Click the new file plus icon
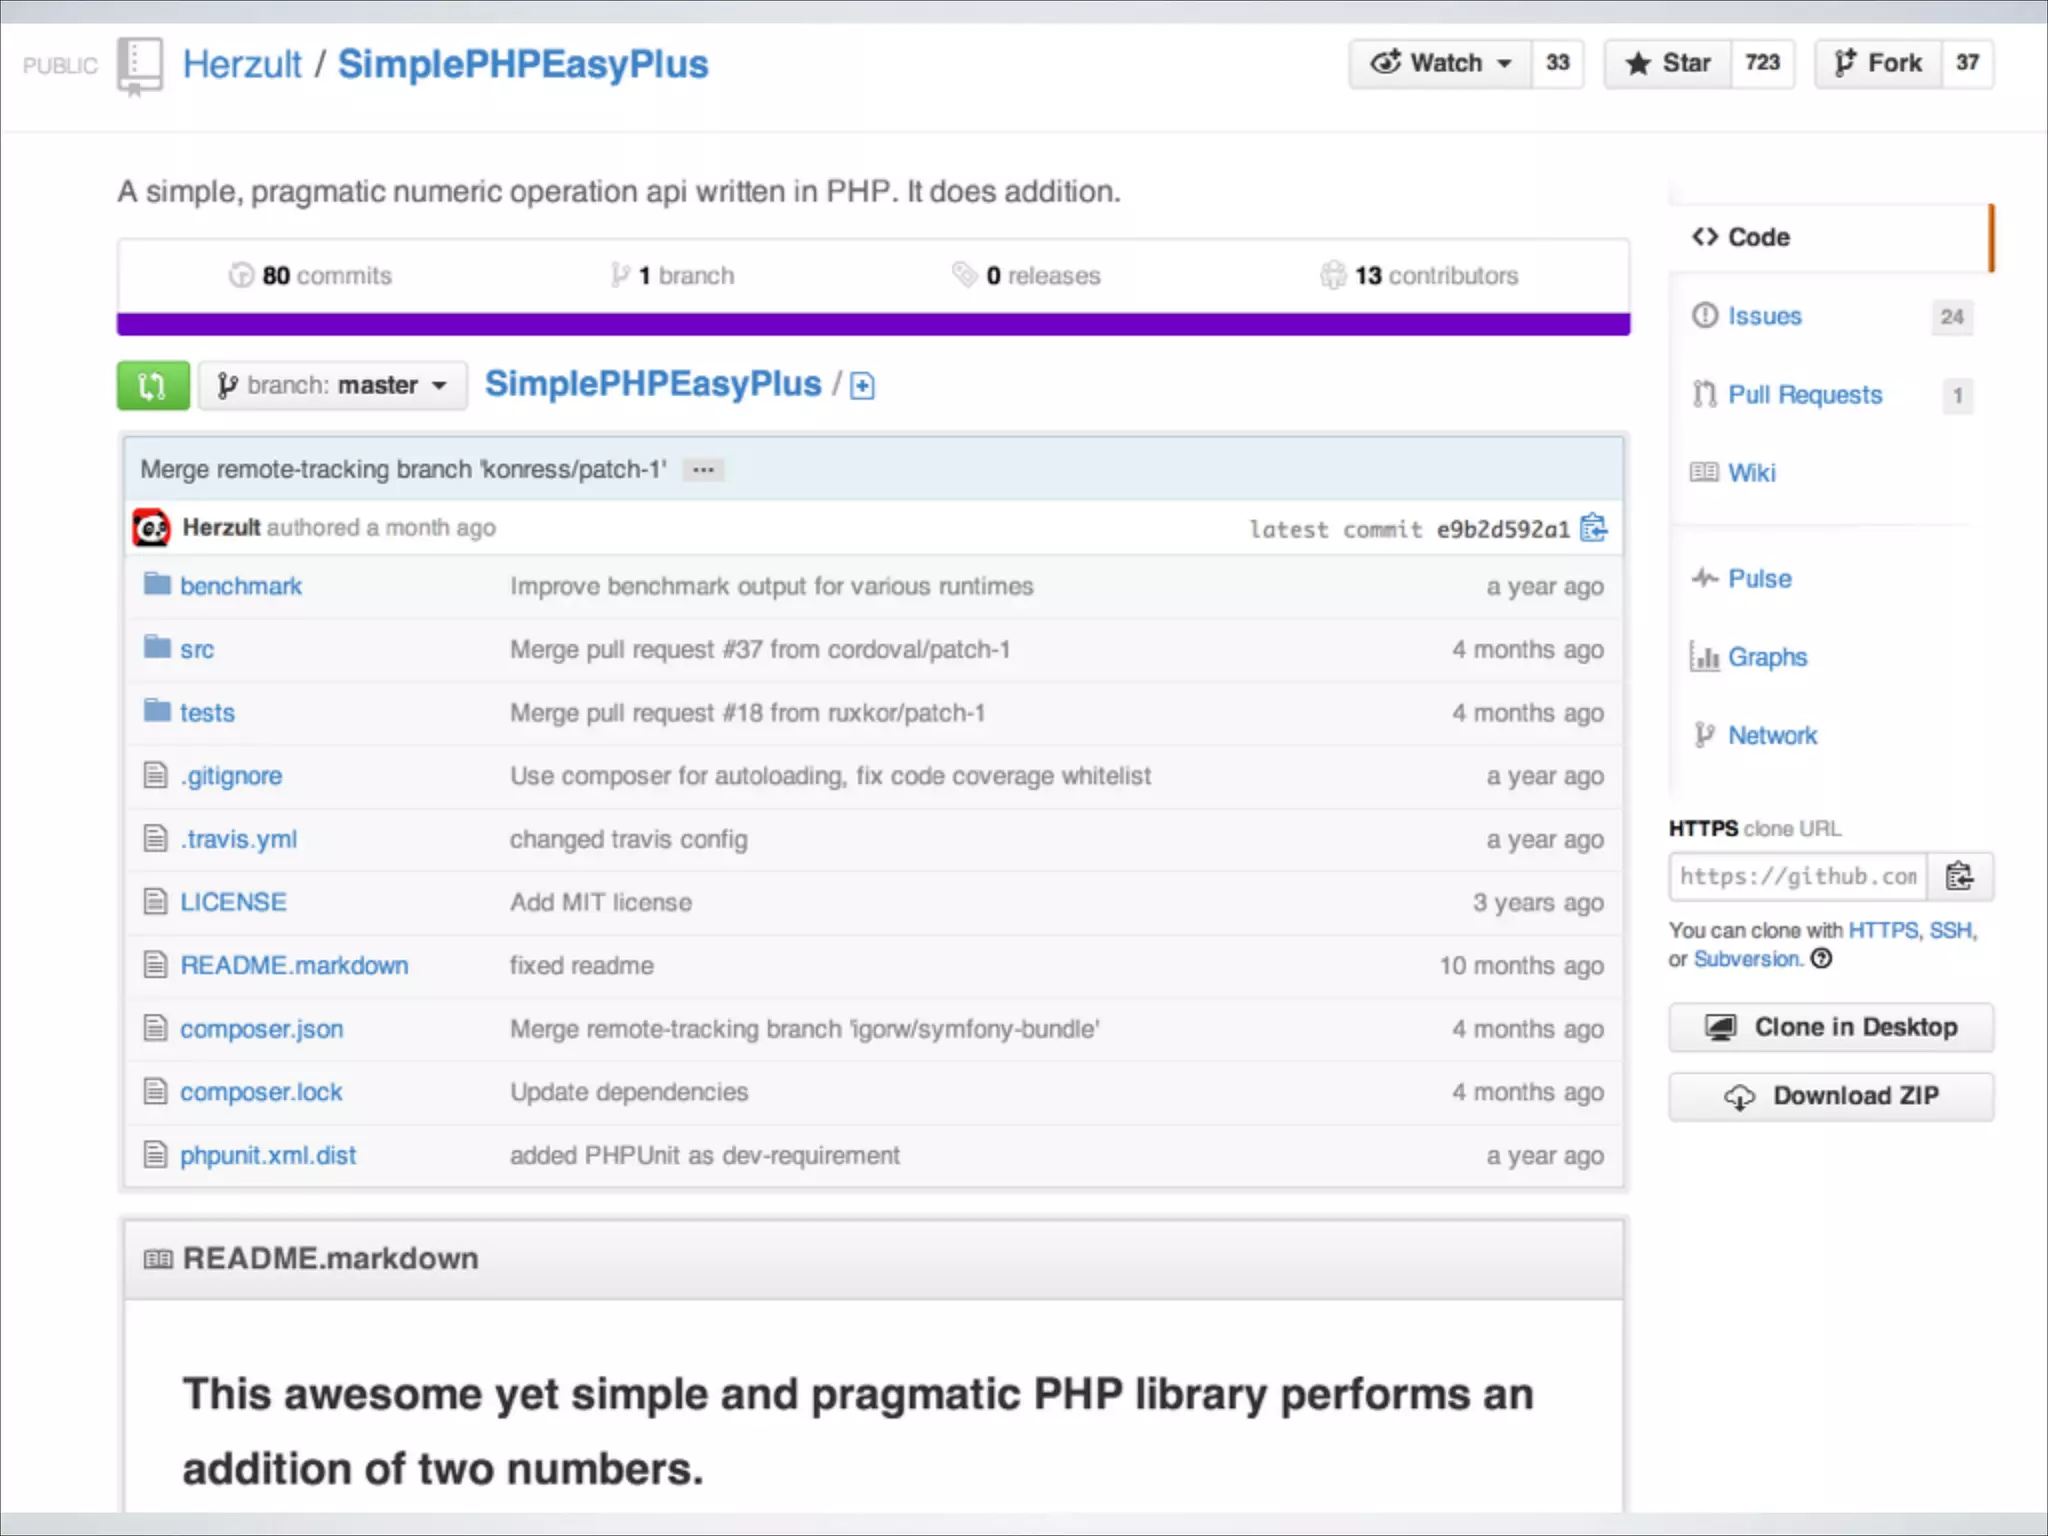 click(x=862, y=386)
